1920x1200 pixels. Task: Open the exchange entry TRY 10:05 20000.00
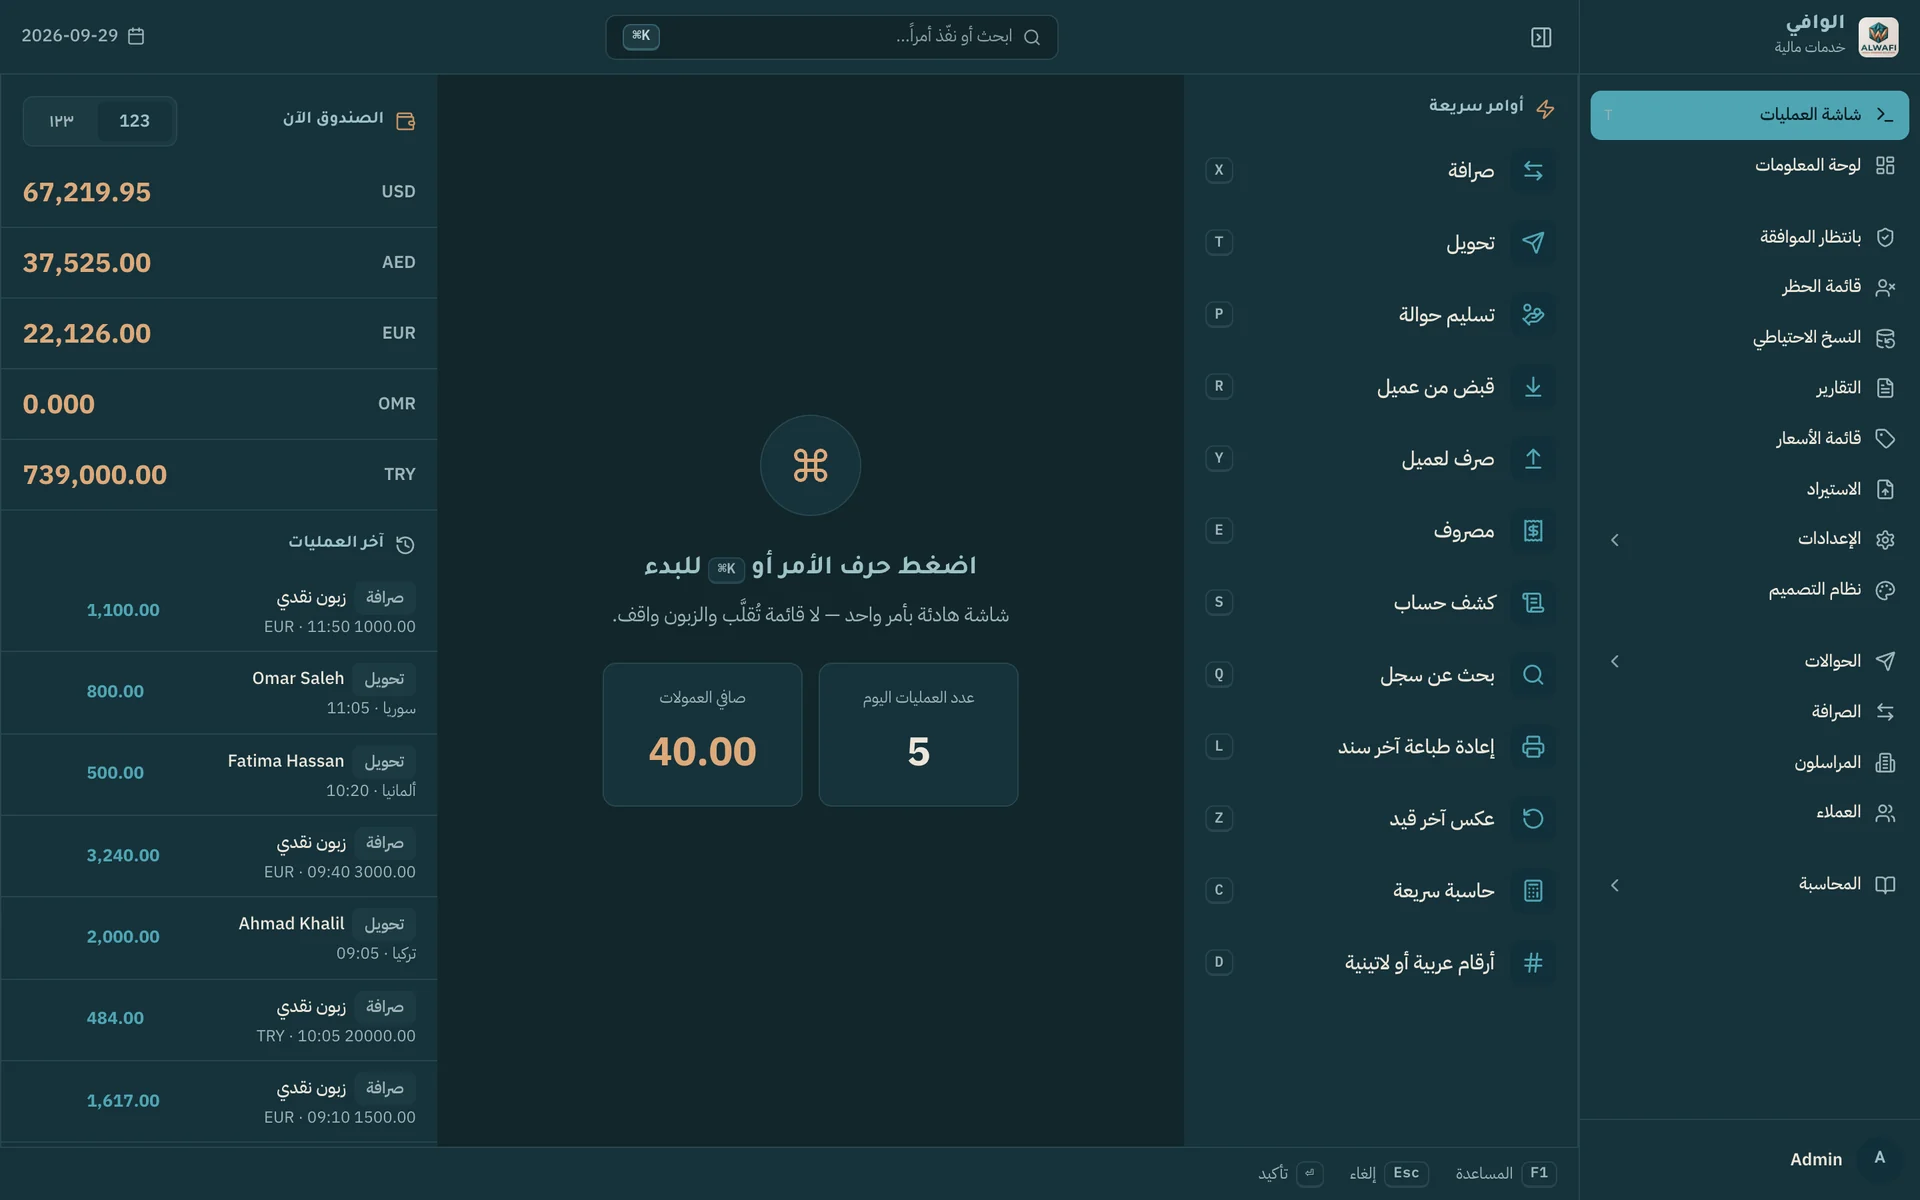click(x=219, y=1020)
